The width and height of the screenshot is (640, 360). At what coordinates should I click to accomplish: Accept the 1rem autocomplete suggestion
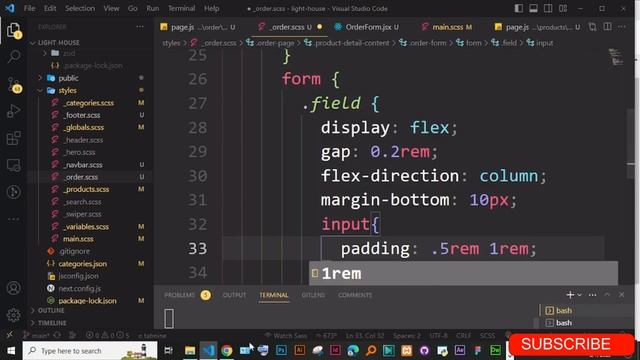click(463, 273)
